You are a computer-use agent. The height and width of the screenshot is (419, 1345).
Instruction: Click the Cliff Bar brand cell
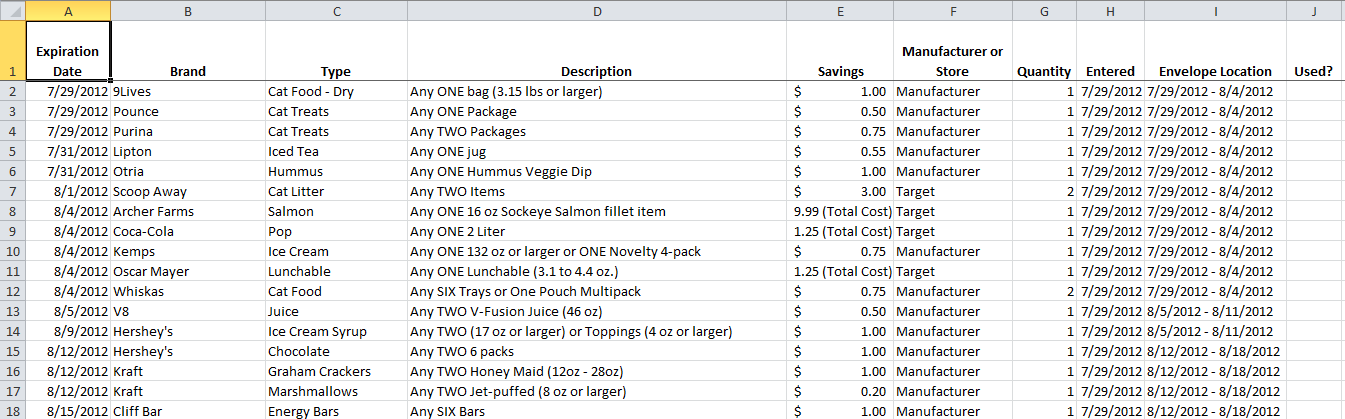[188, 411]
